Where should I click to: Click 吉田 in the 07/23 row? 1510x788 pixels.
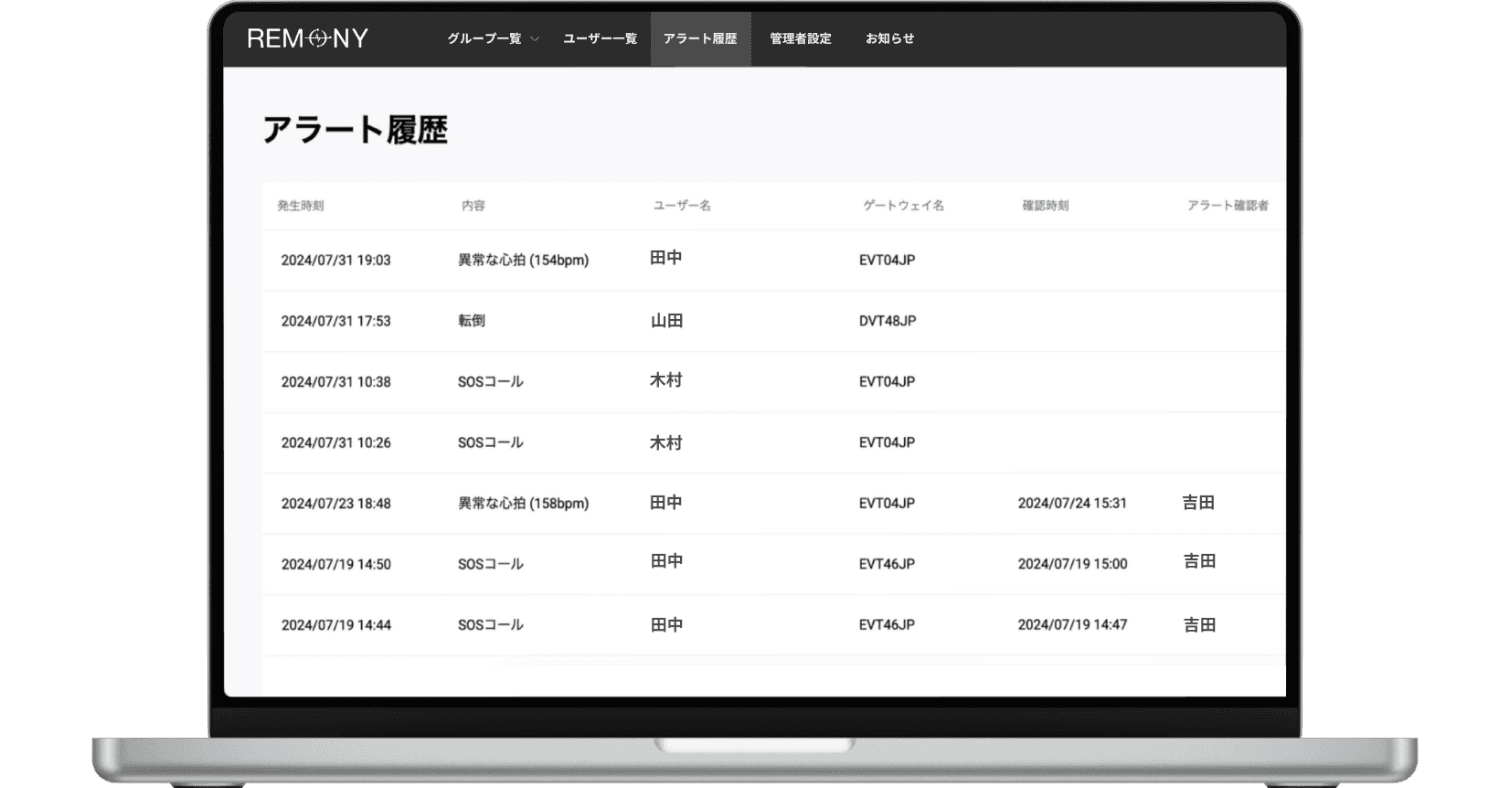pos(1199,502)
